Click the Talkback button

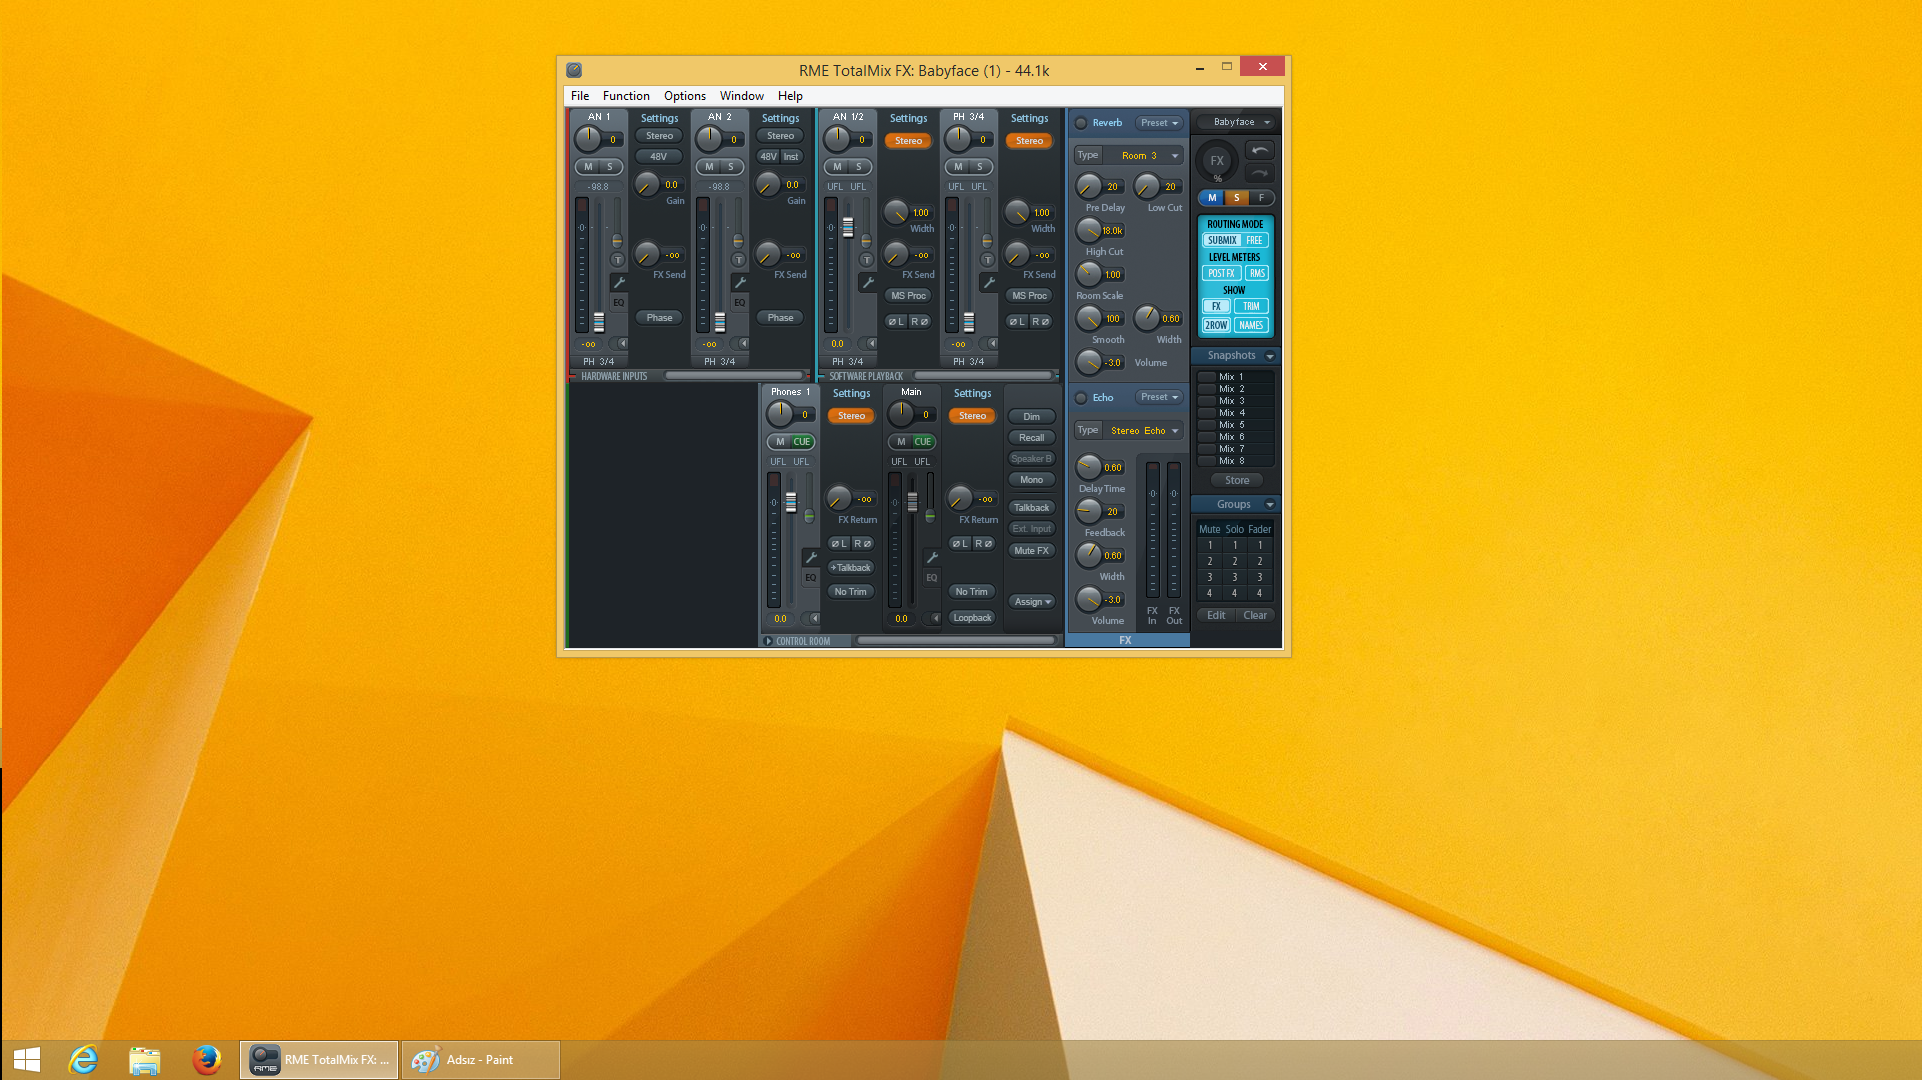[1031, 507]
